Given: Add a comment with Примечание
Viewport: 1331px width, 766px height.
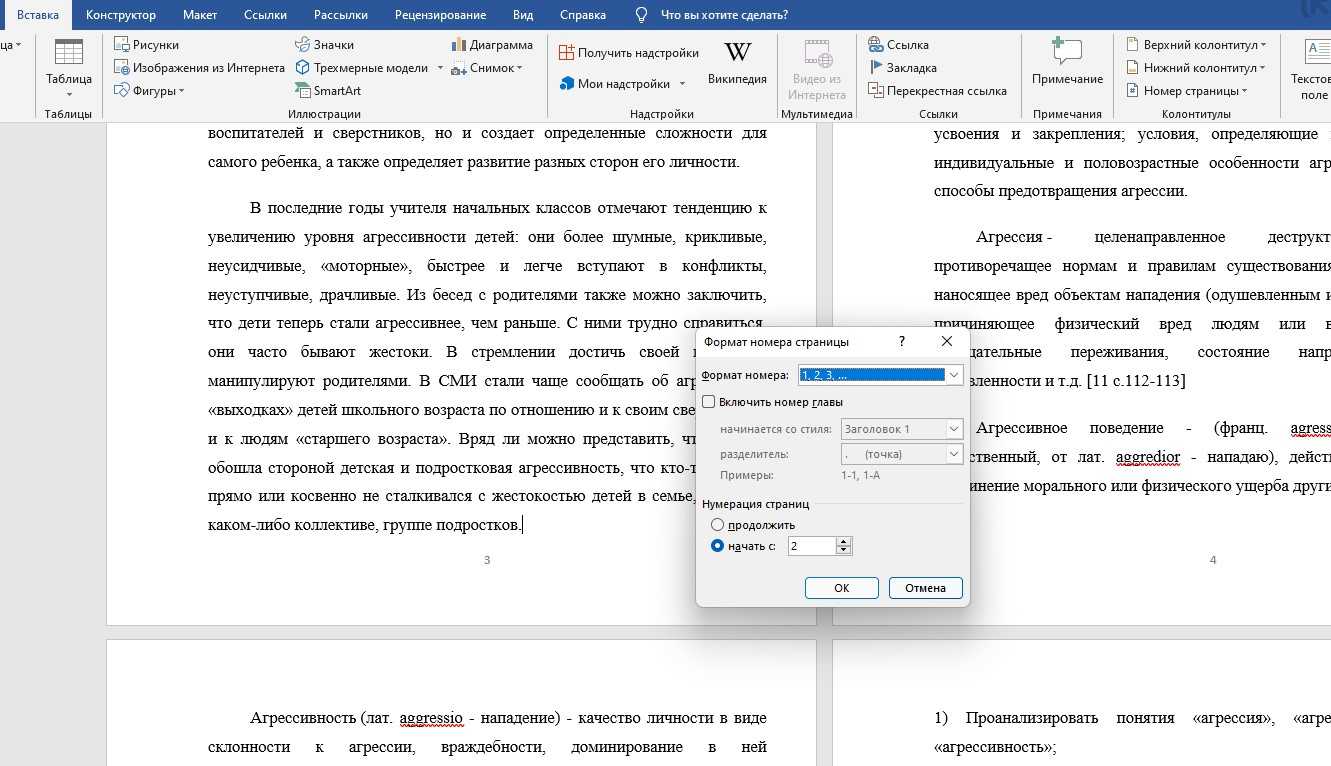Looking at the screenshot, I should pyautogui.click(x=1067, y=62).
